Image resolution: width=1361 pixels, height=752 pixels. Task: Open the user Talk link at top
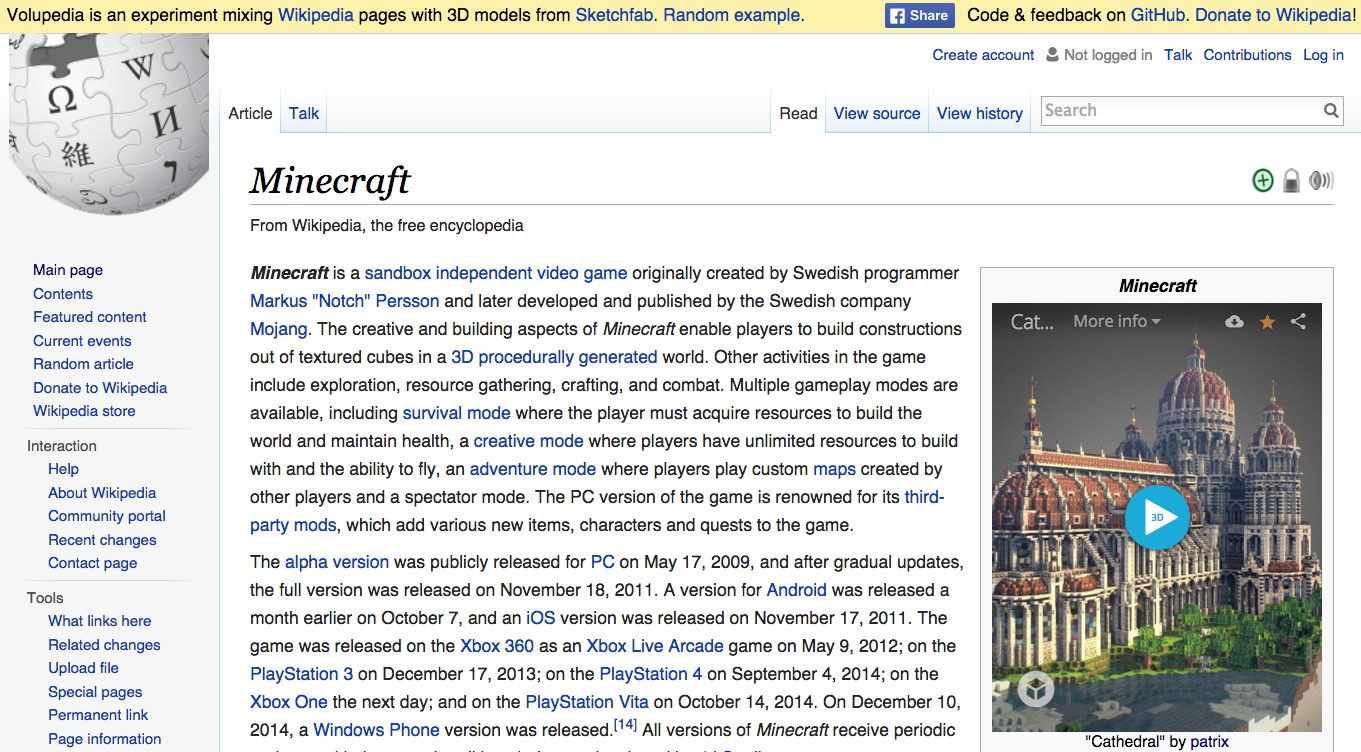pos(1178,55)
